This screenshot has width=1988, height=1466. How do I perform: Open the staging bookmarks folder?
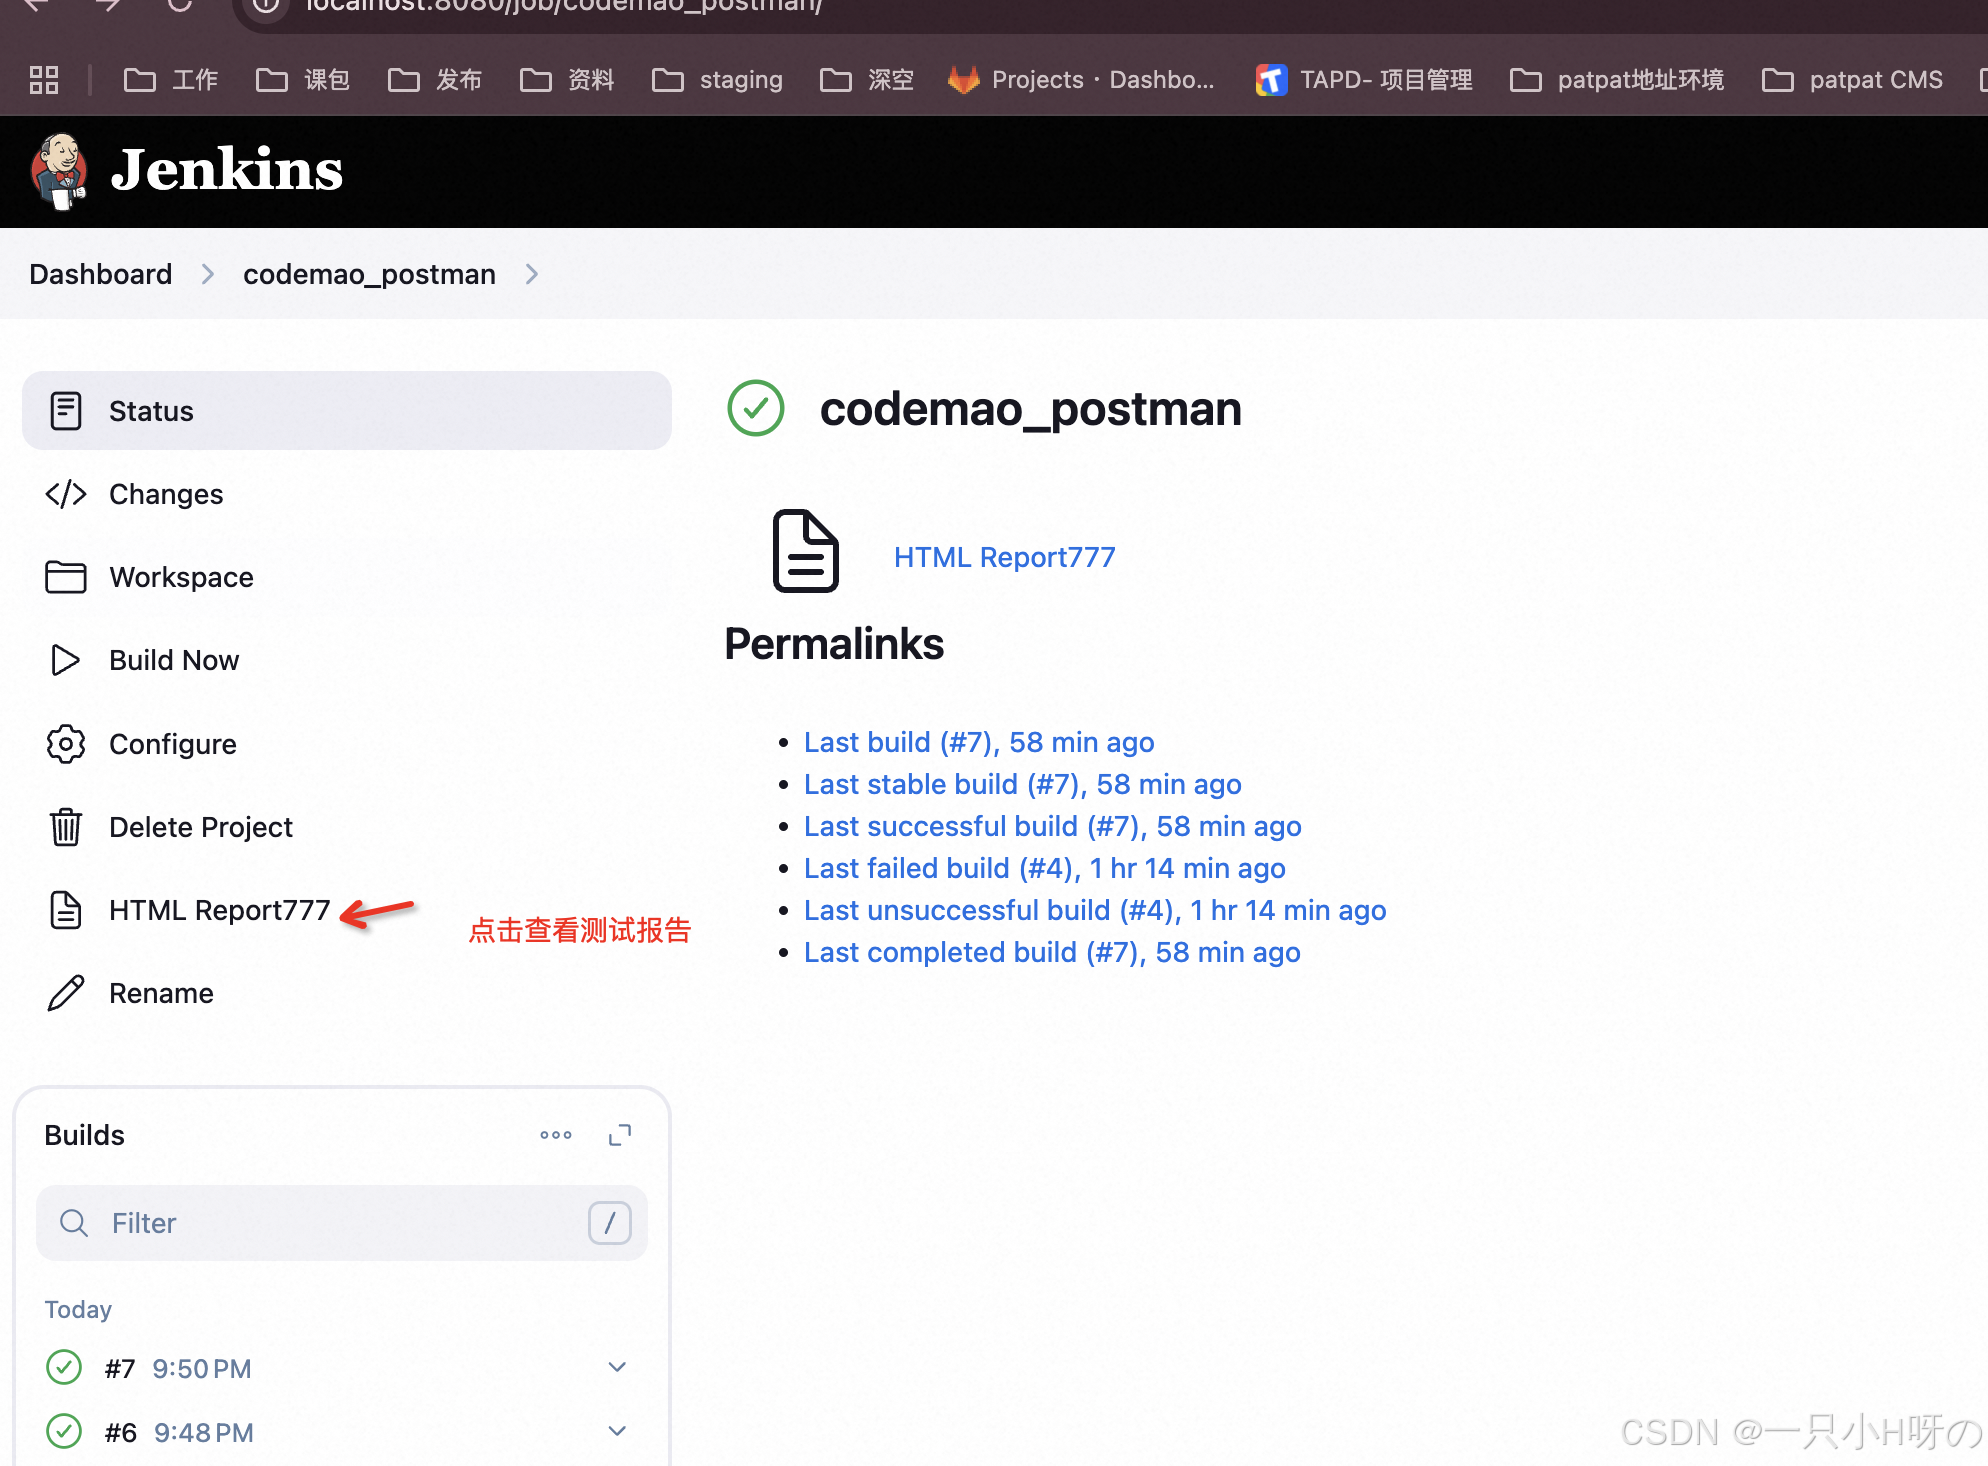tap(717, 80)
